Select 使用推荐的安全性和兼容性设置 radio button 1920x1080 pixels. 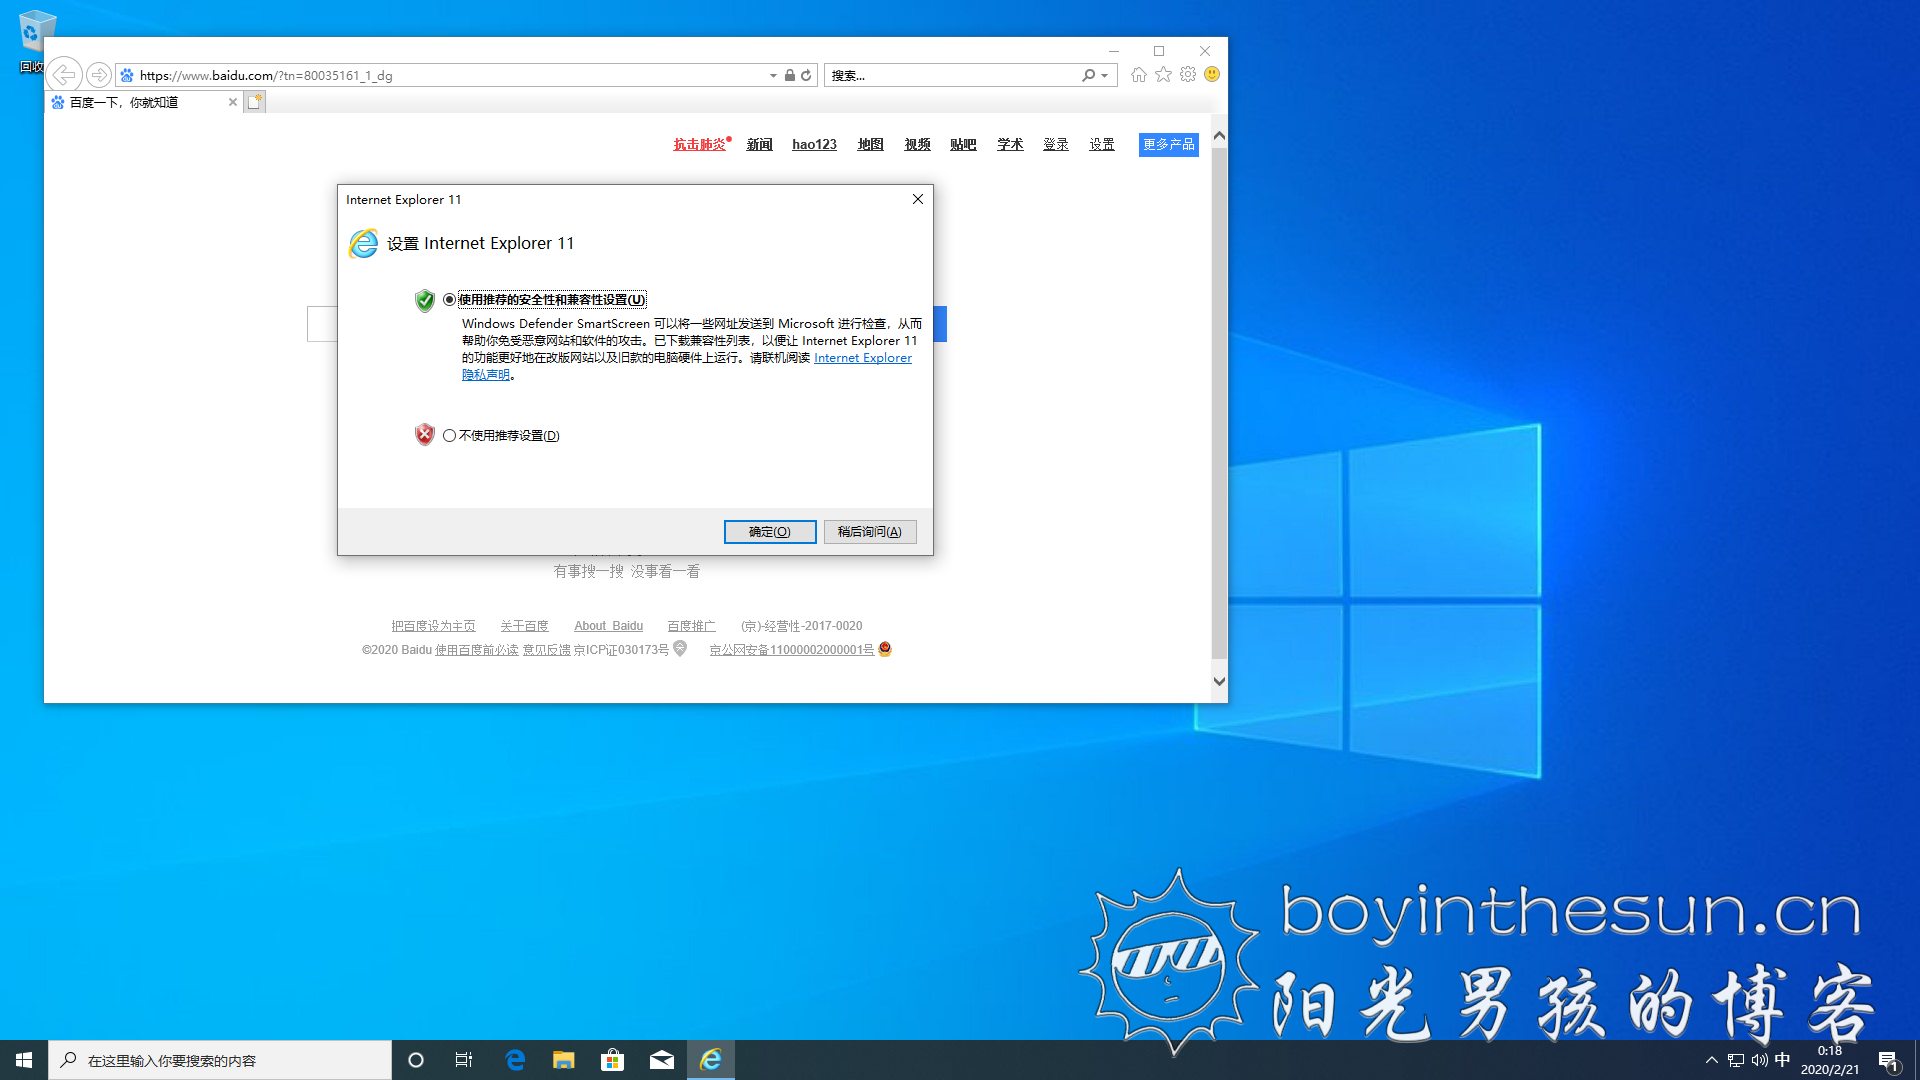[x=450, y=298]
